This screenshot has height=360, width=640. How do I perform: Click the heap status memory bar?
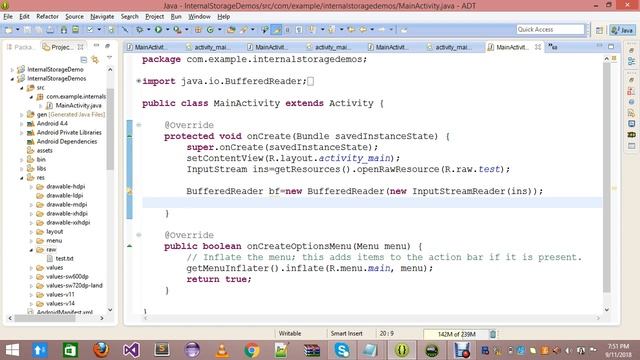[x=456, y=334]
